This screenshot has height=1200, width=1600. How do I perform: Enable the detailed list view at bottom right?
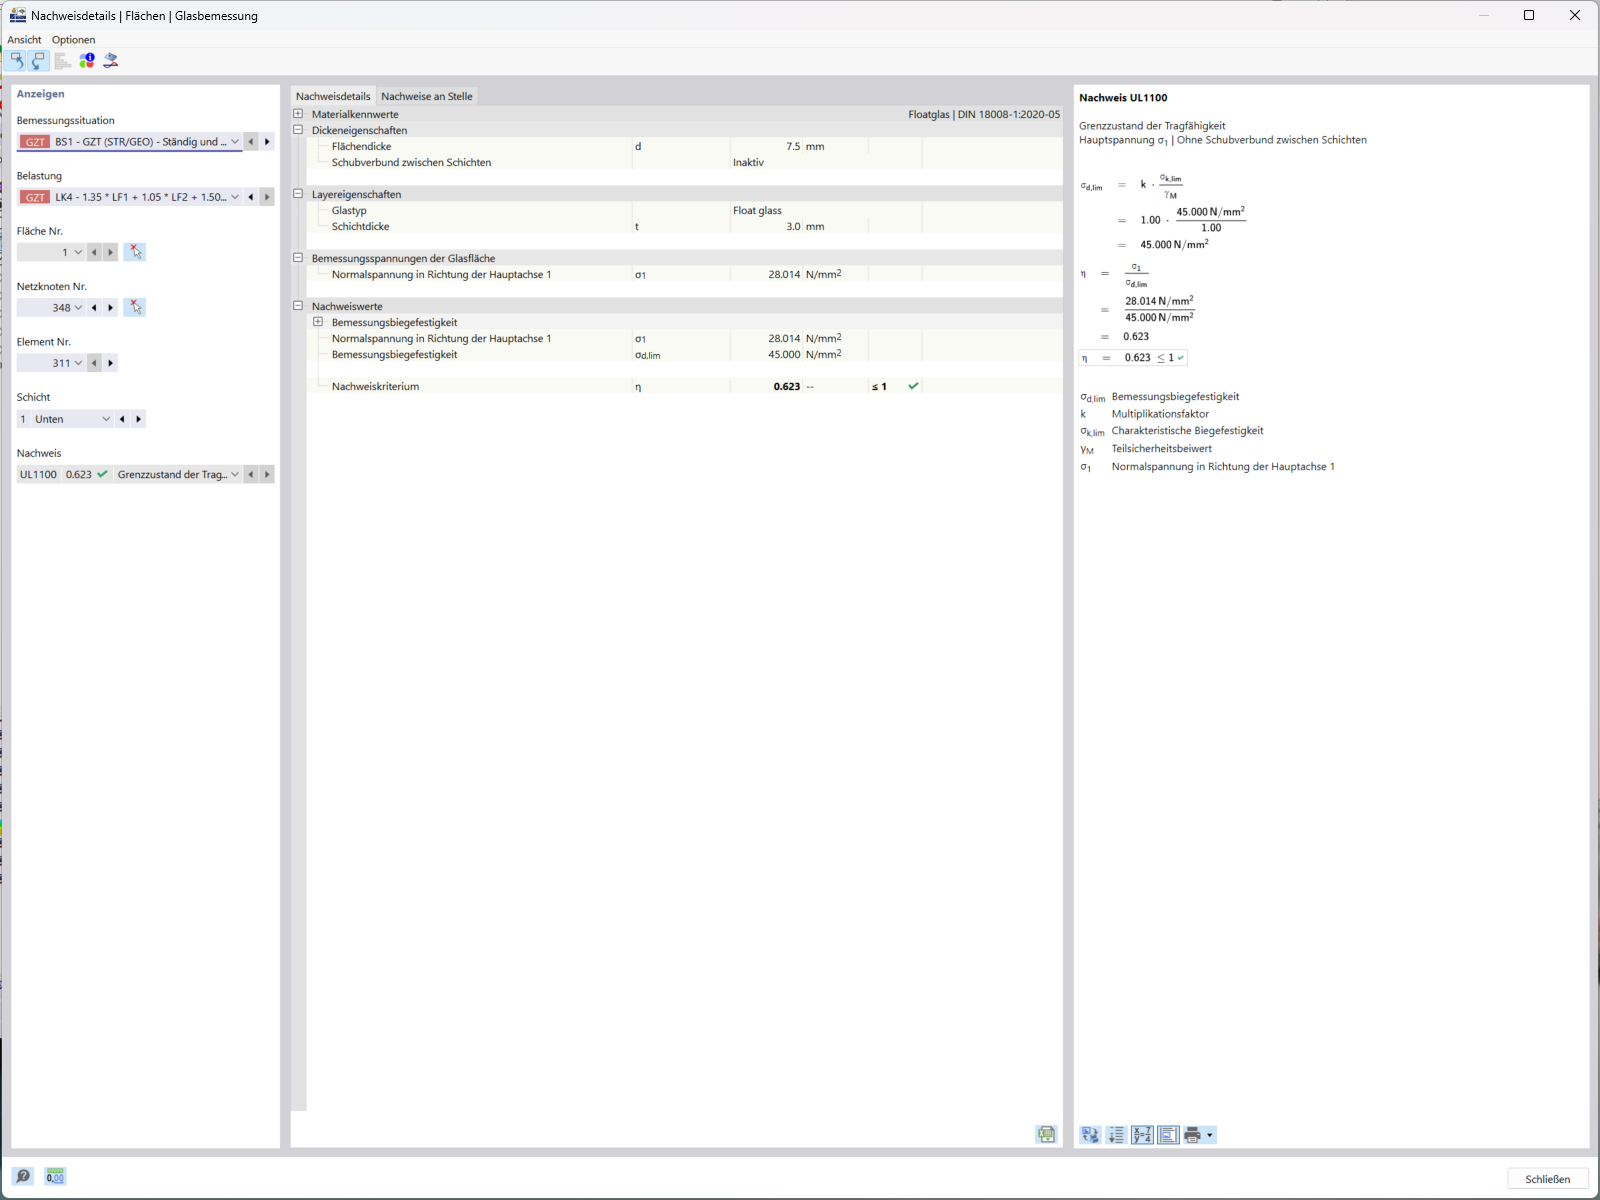(1116, 1135)
